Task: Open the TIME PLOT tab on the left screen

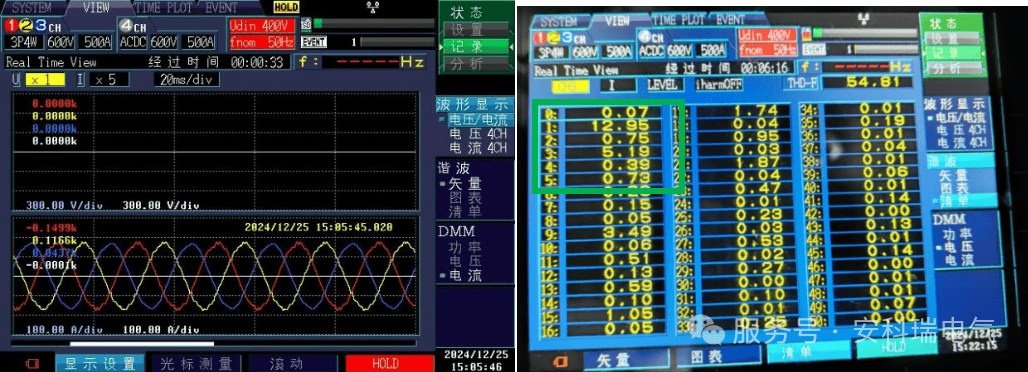Action: click(x=164, y=8)
